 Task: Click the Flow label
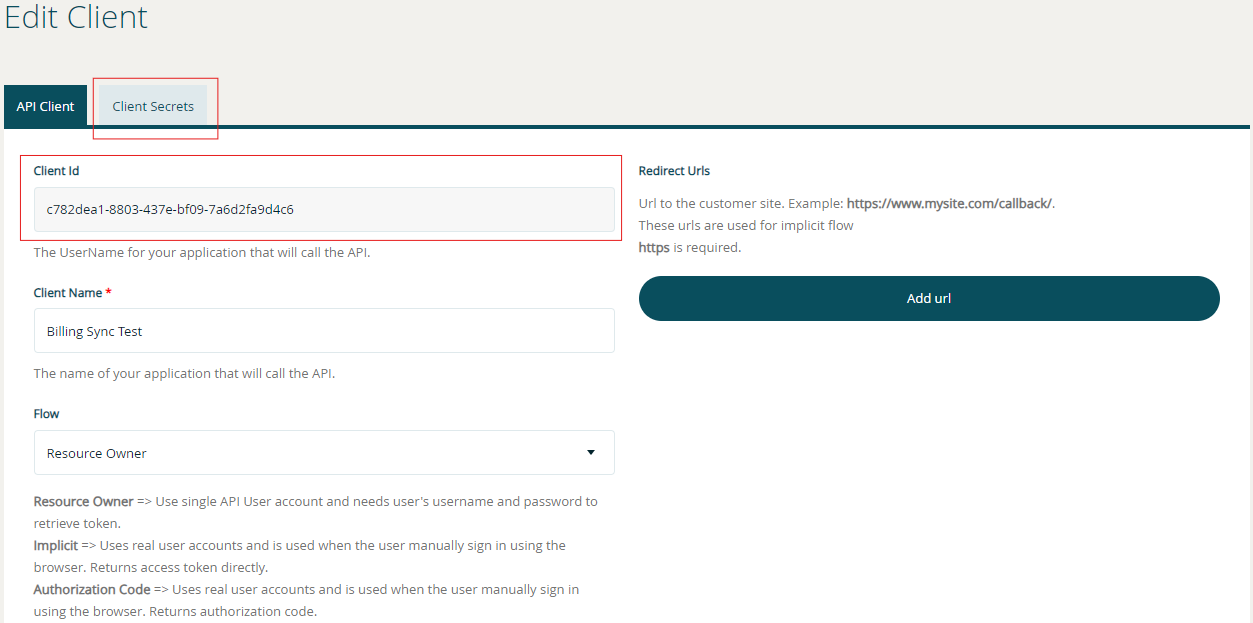pyautogui.click(x=44, y=413)
